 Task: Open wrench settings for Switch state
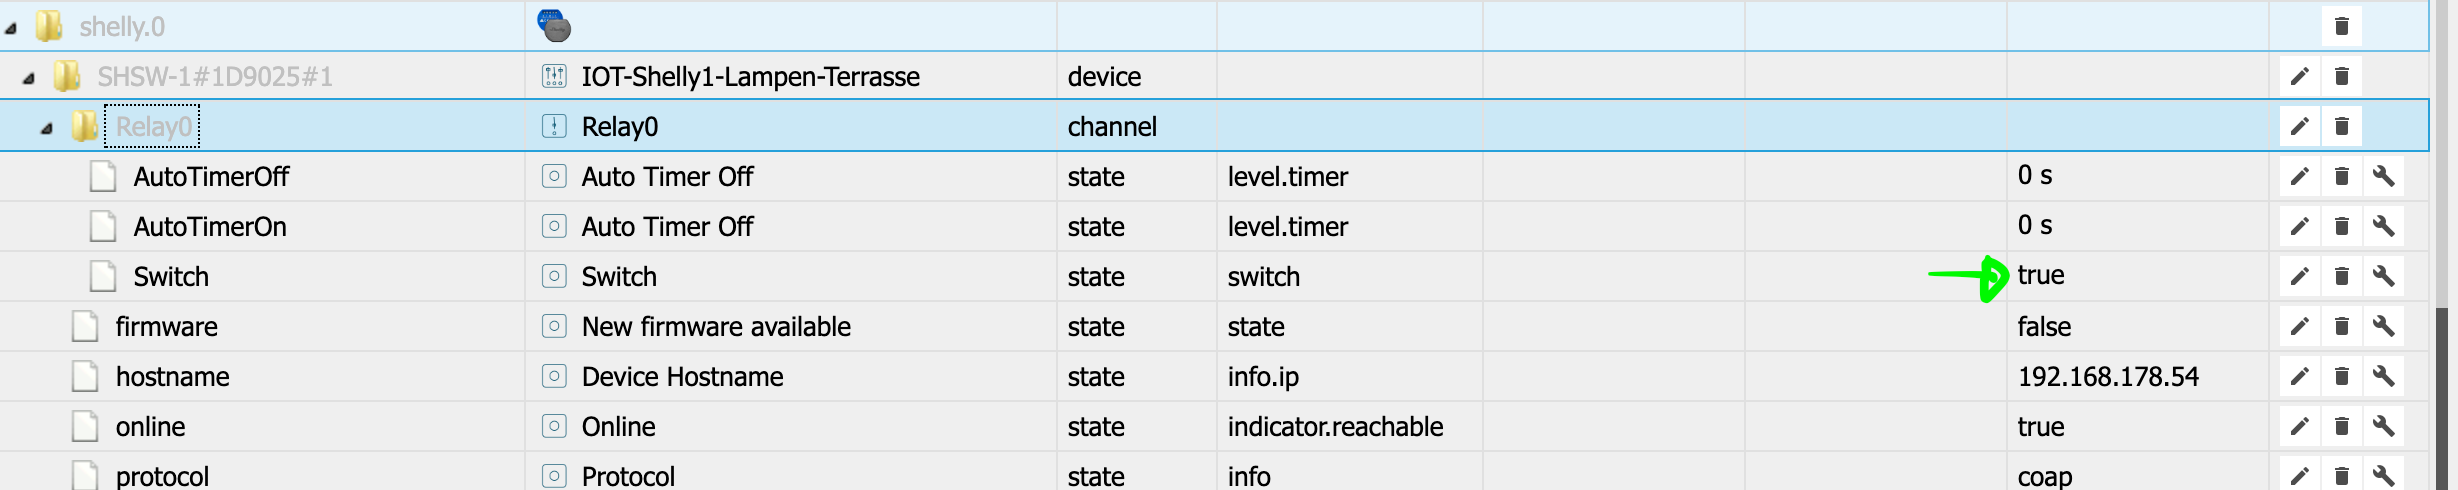tap(2383, 276)
